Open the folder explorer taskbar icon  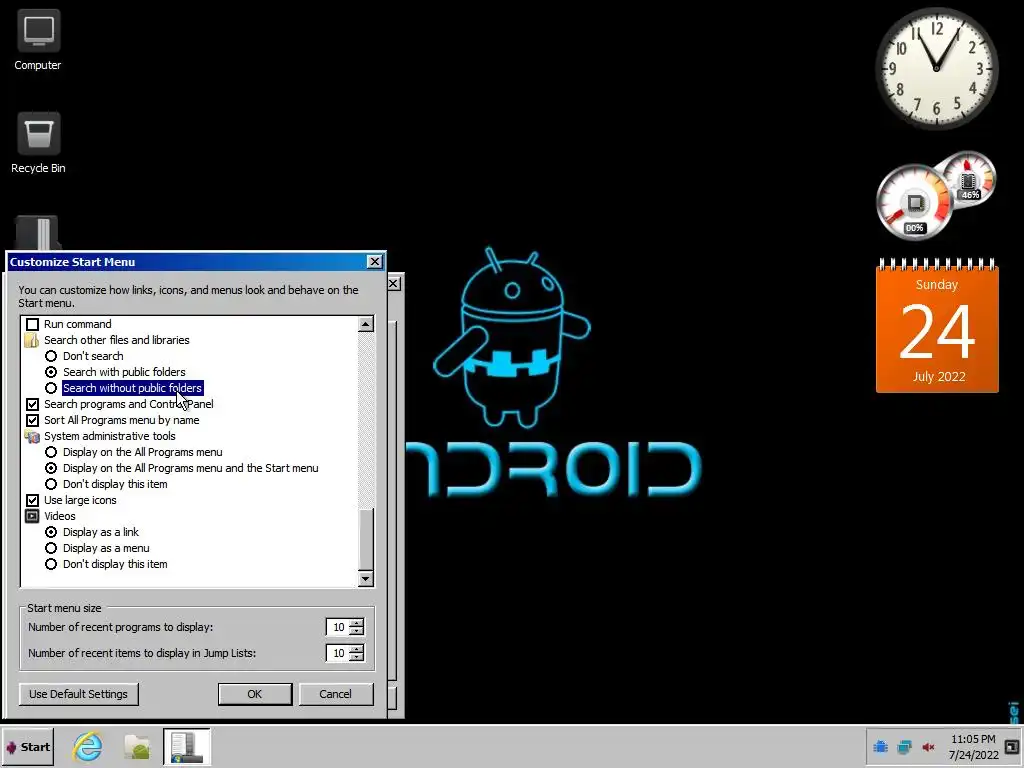(x=137, y=746)
